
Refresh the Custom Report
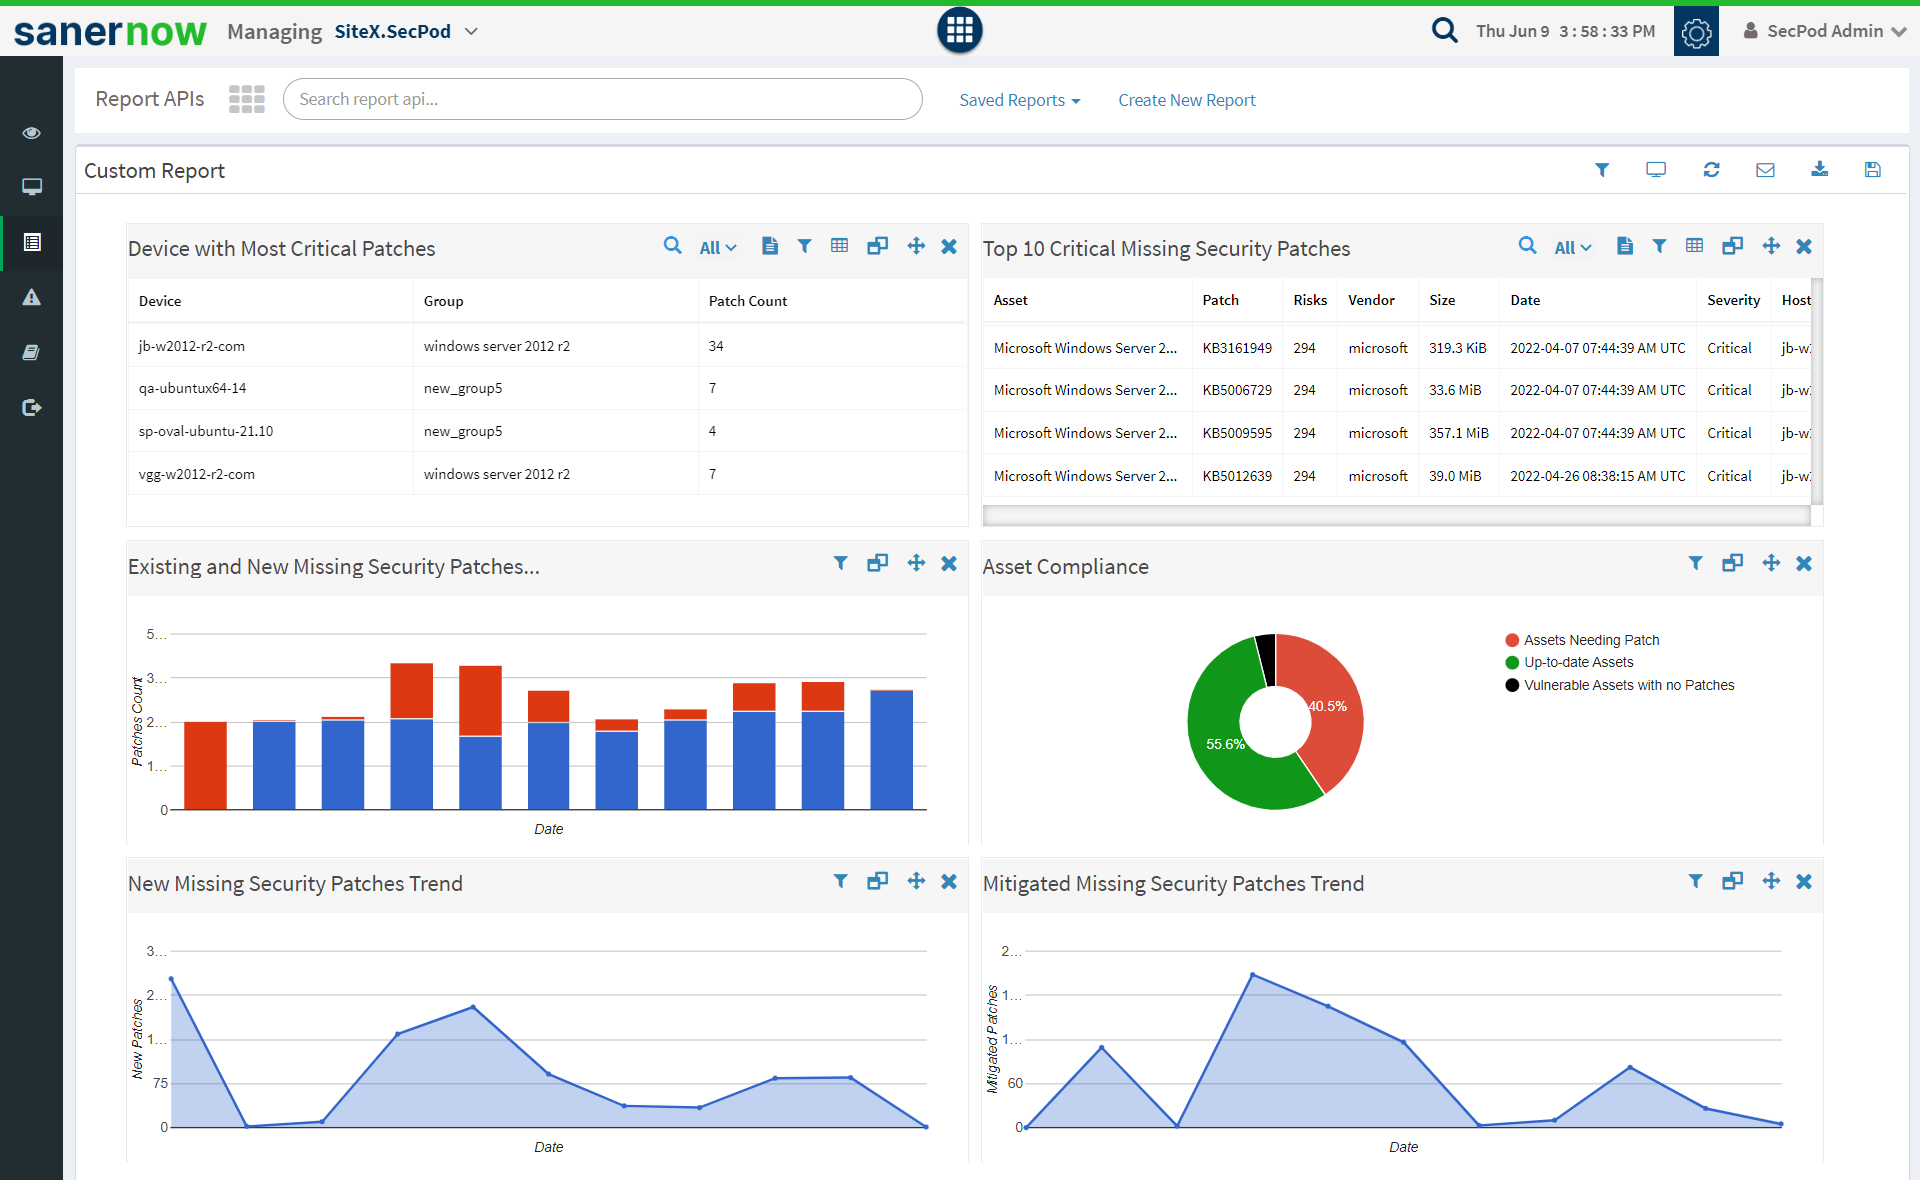(x=1711, y=170)
